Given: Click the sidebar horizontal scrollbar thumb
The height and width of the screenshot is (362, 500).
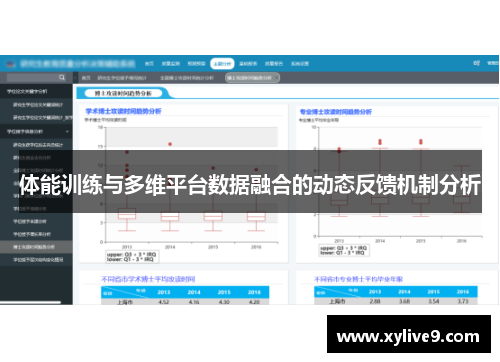Looking at the screenshot, I should (31, 303).
